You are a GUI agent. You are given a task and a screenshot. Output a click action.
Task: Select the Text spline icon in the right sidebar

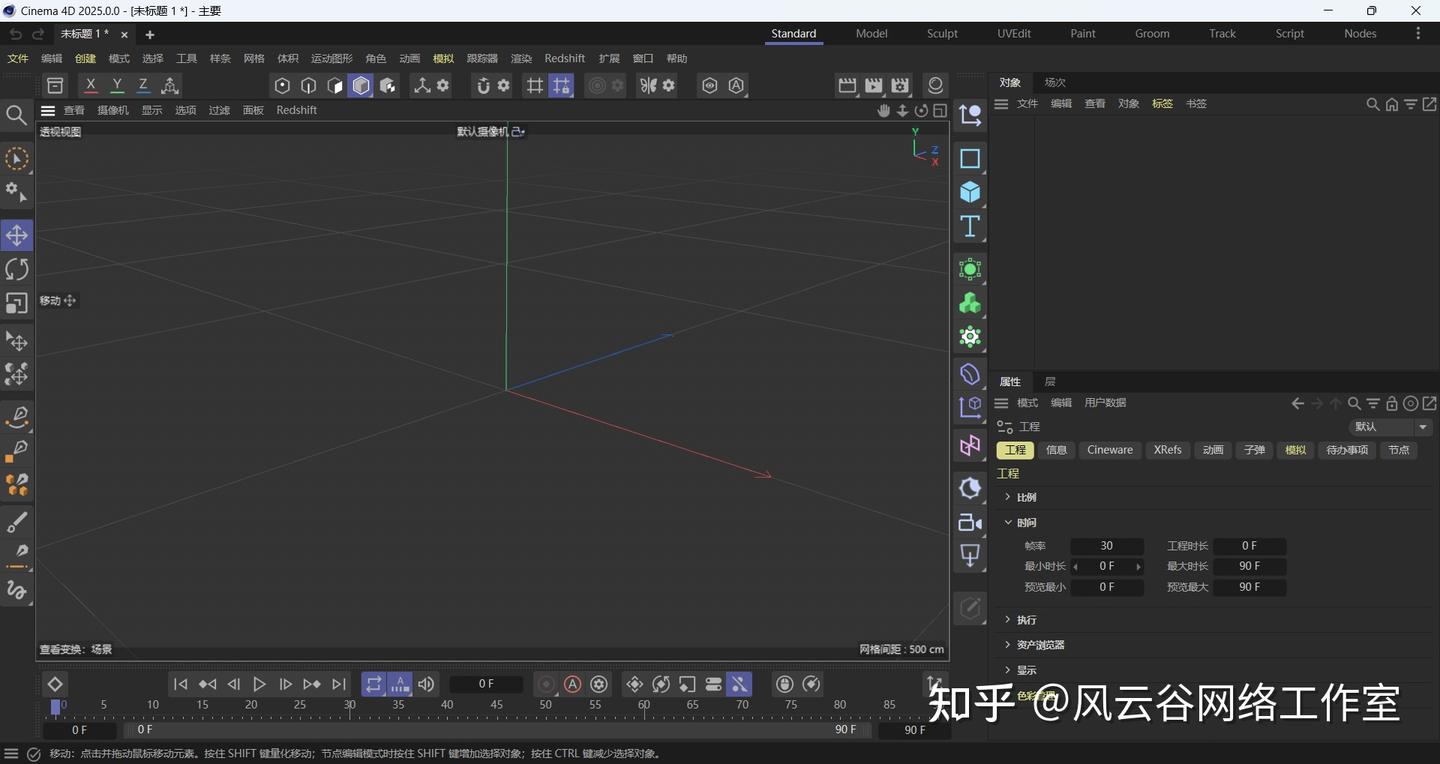(x=969, y=226)
